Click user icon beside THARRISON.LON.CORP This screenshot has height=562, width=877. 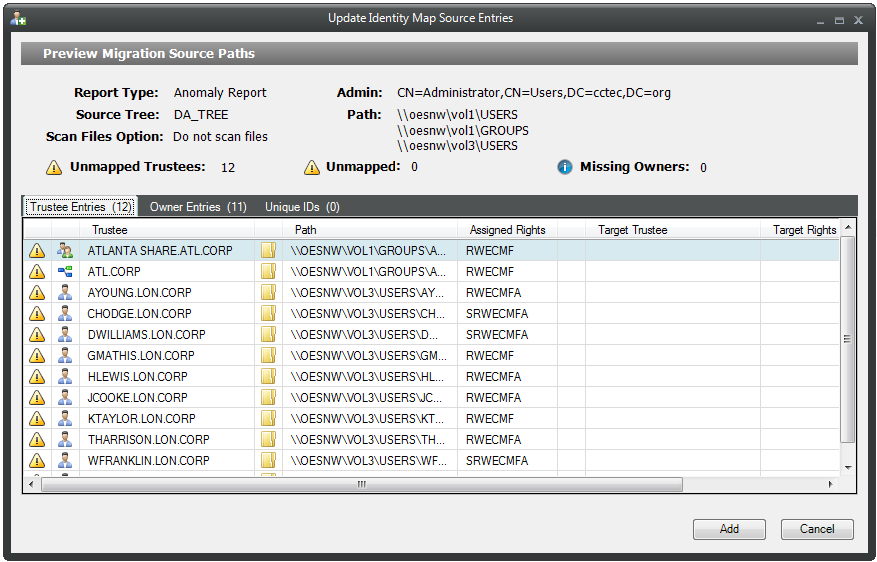(65, 440)
